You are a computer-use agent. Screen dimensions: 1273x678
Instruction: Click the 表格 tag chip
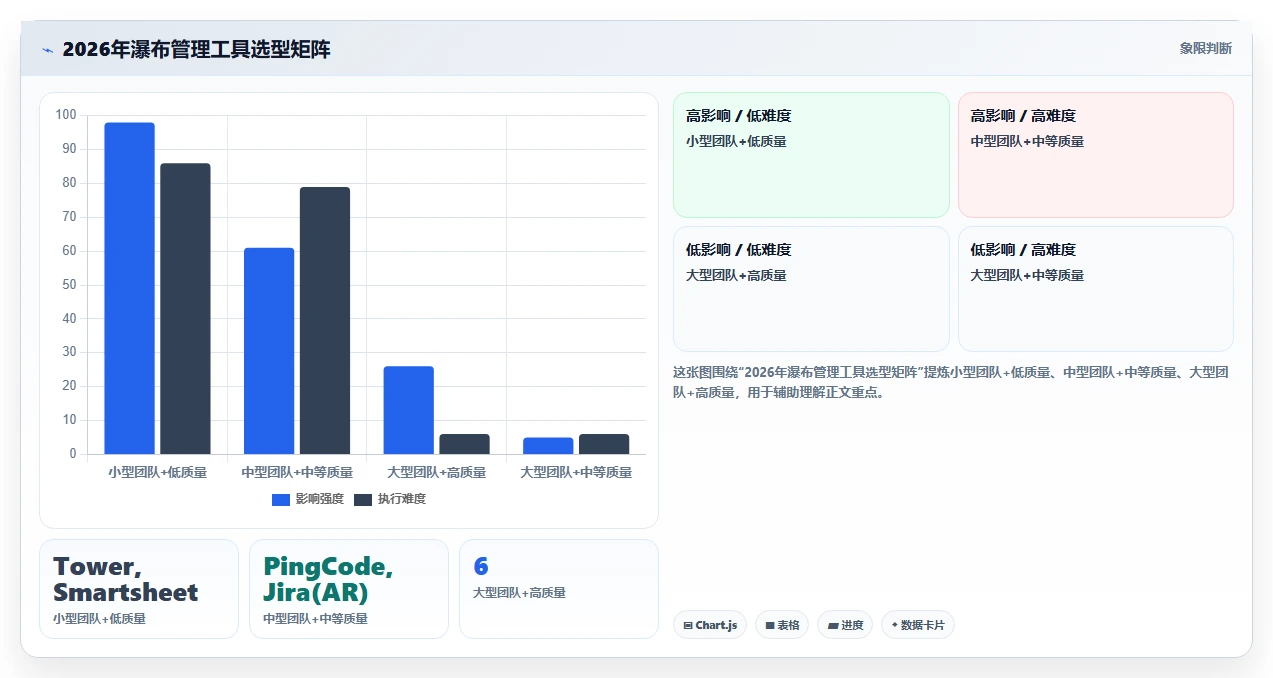[782, 625]
